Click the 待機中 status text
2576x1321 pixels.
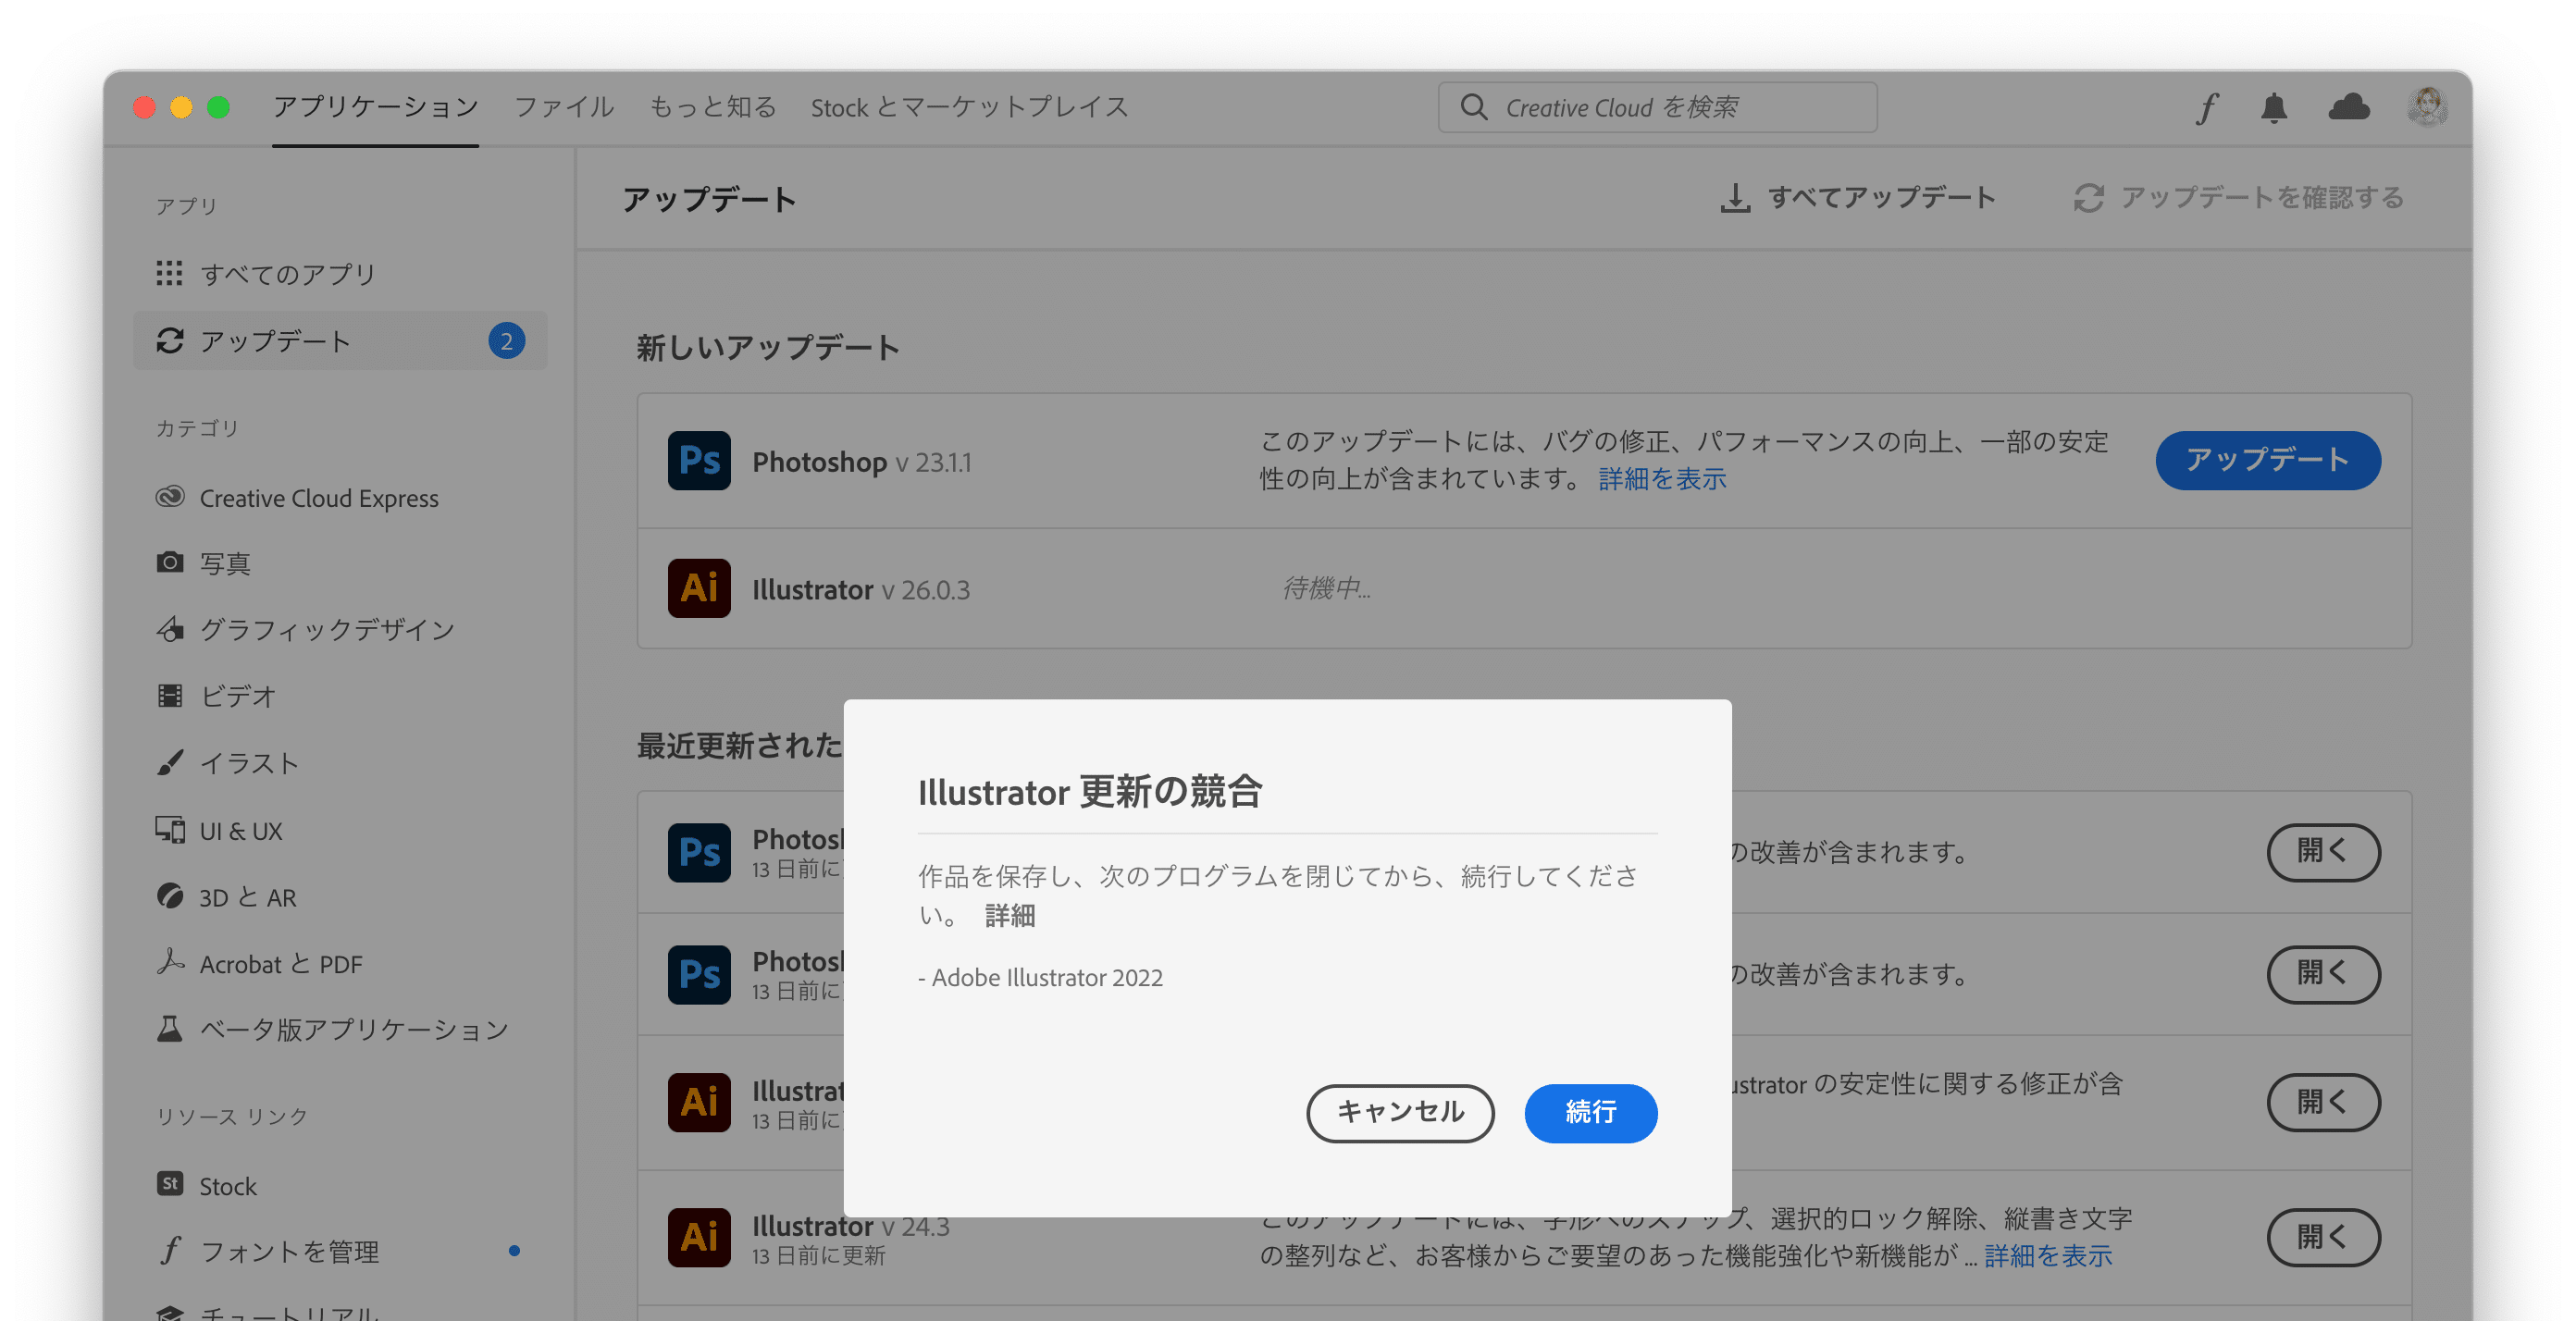pos(1326,588)
